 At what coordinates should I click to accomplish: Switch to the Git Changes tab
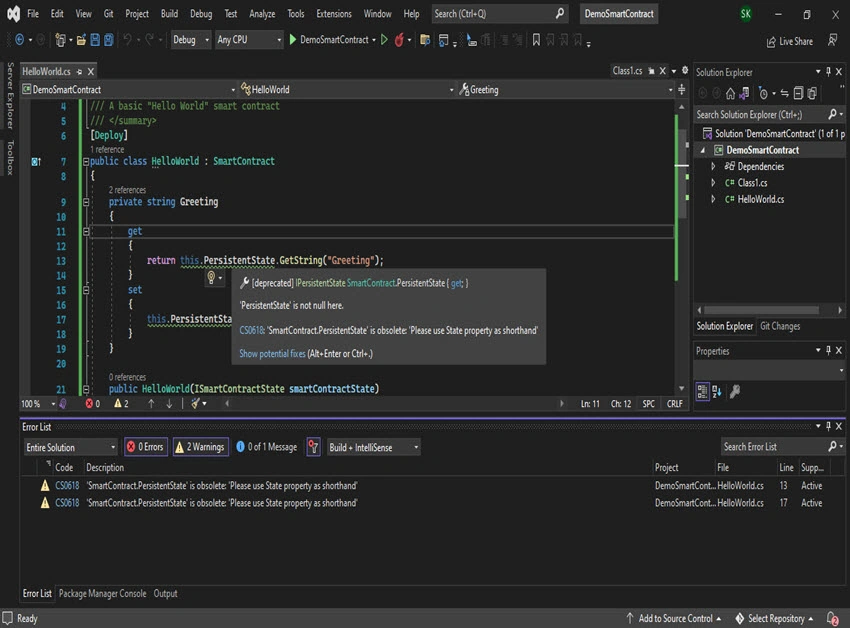click(780, 326)
